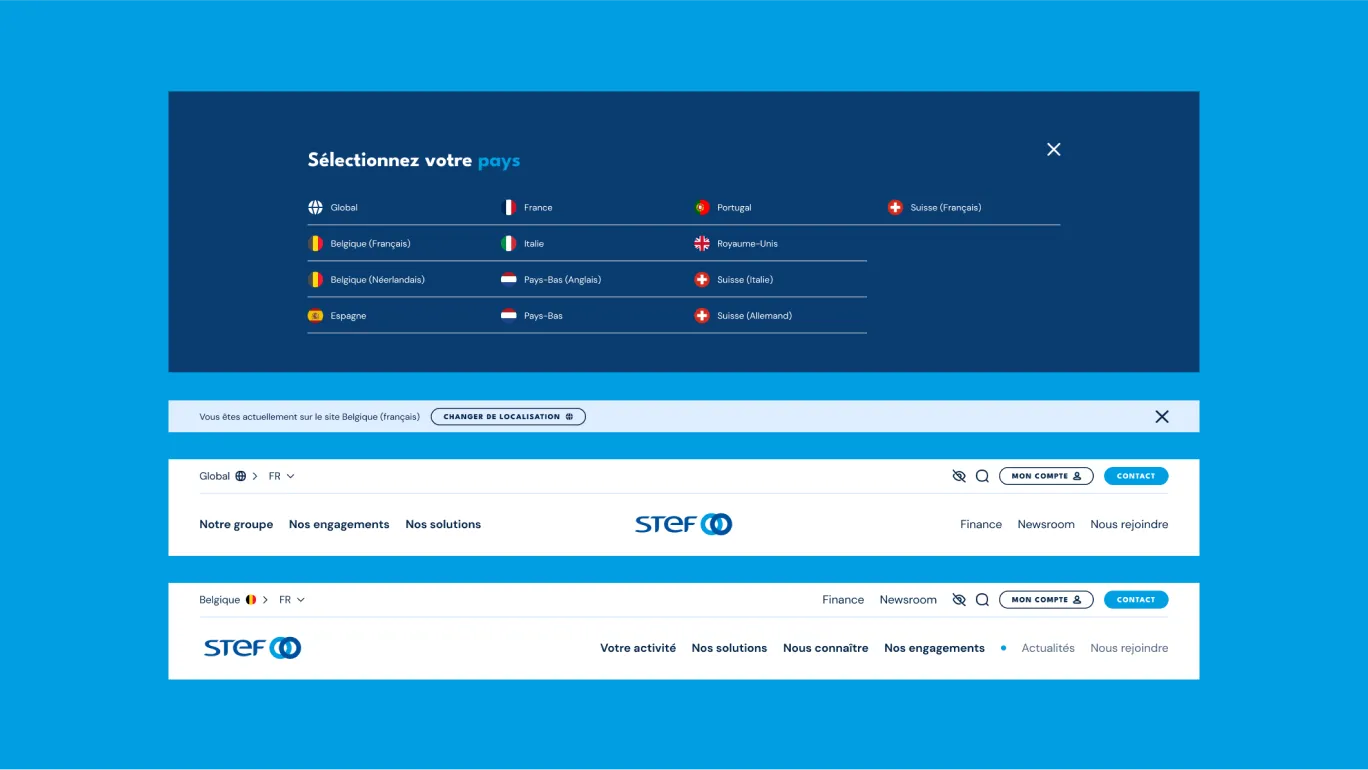This screenshot has width=1368, height=770.
Task: Click Mon Compte in Global header
Action: coord(1046,476)
